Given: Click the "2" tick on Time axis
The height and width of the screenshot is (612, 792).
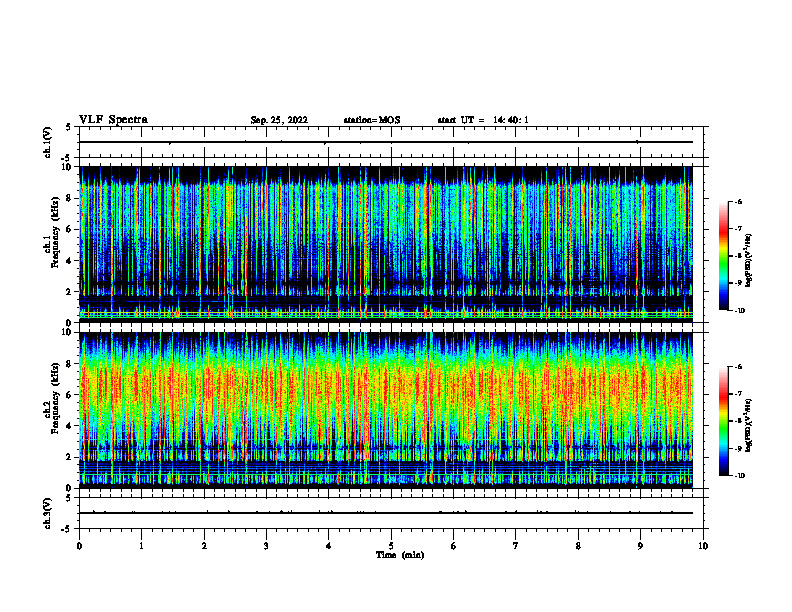Looking at the screenshot, I should [204, 546].
